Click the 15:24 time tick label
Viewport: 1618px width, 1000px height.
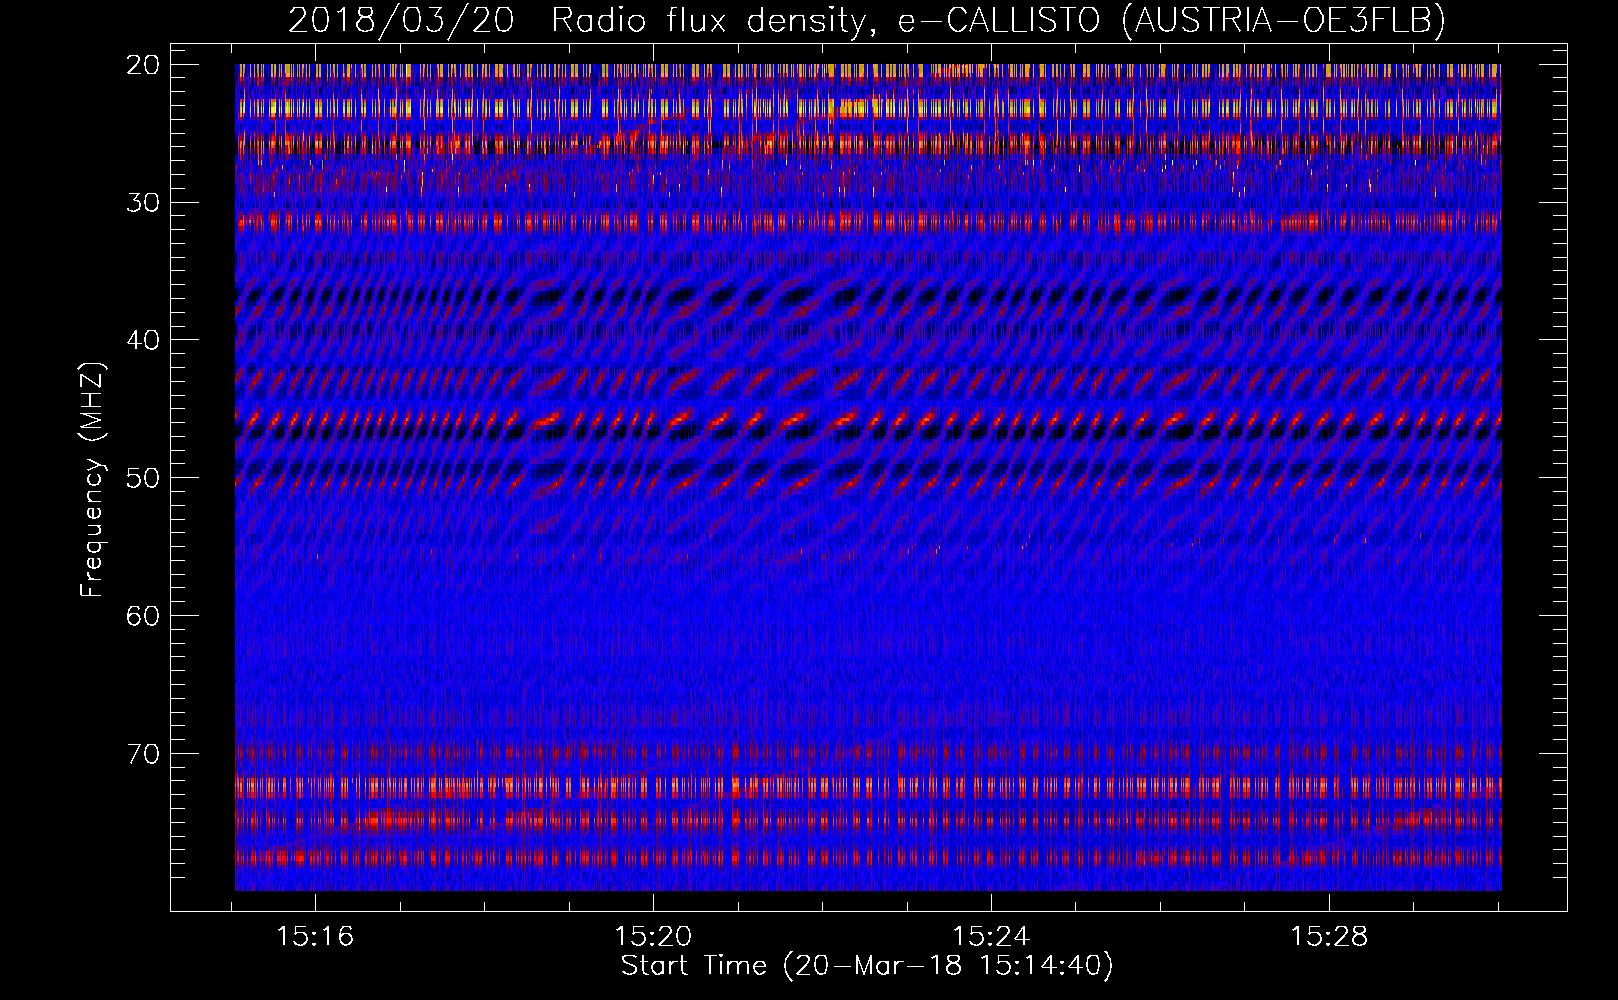991,937
